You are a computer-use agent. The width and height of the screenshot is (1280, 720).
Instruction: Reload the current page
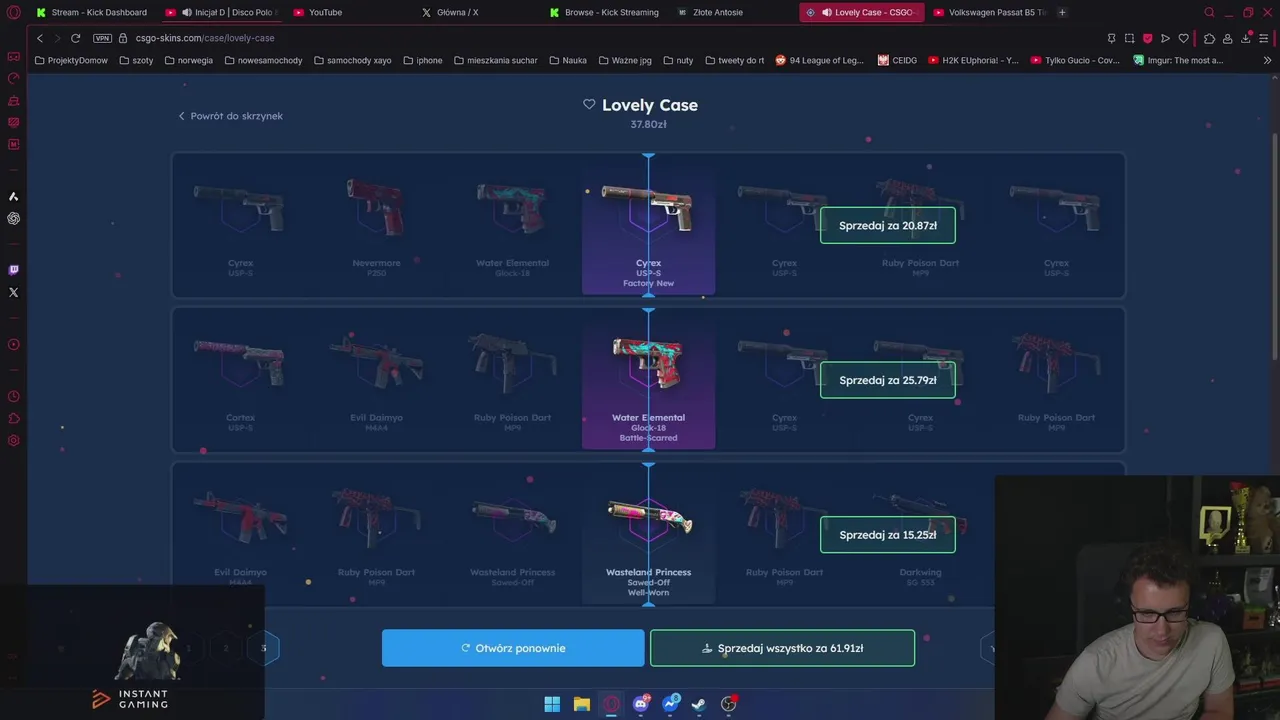(75, 38)
